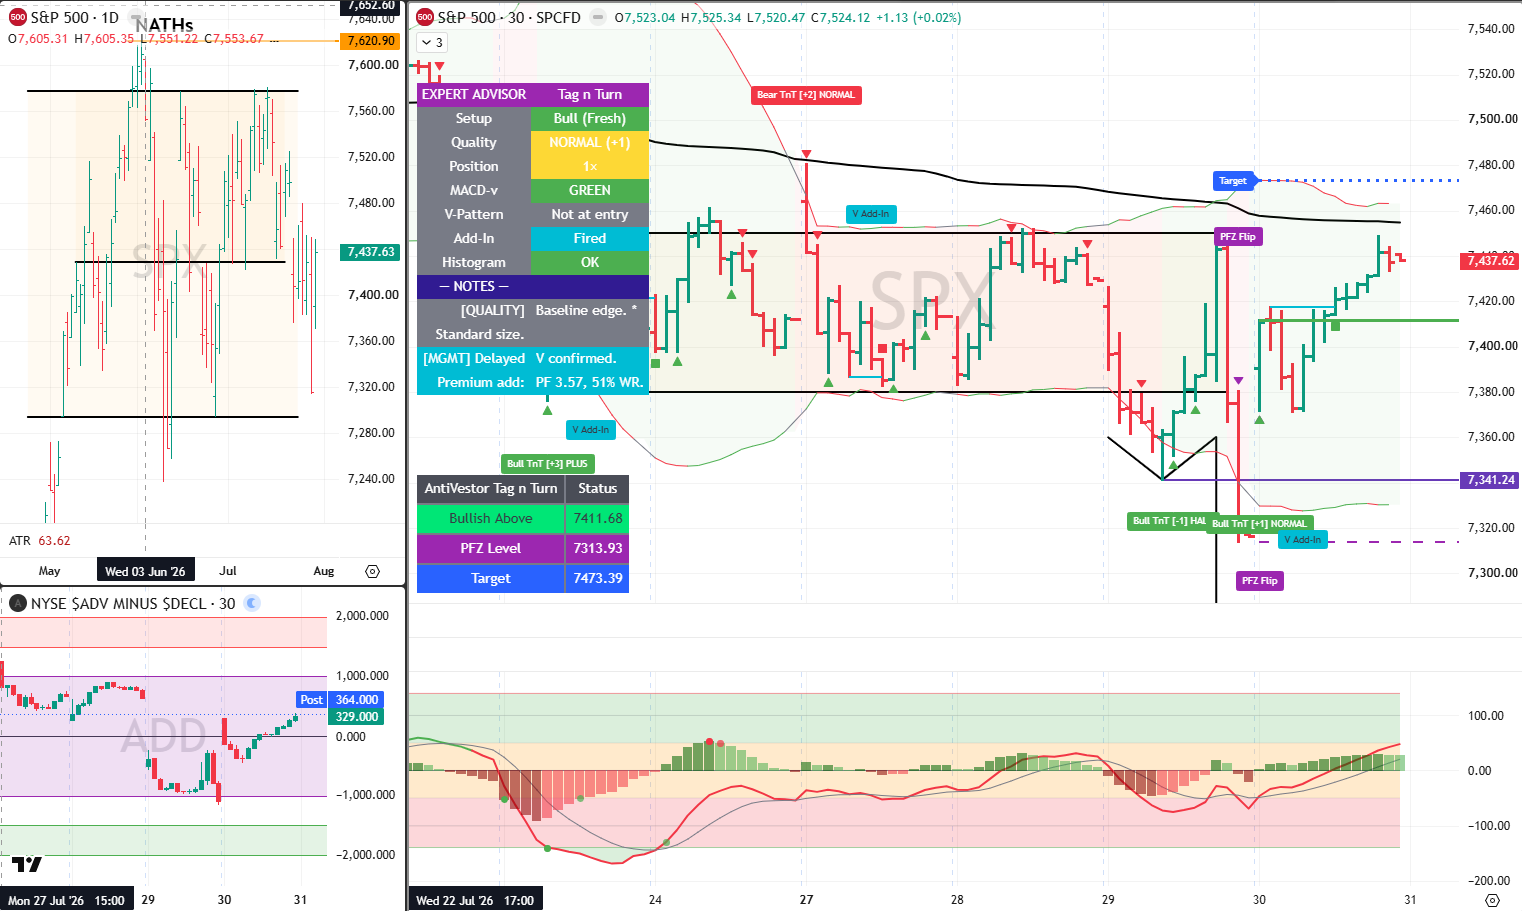Collapse the indicator legend showing 3 indicators
1522x911 pixels.
point(432,42)
